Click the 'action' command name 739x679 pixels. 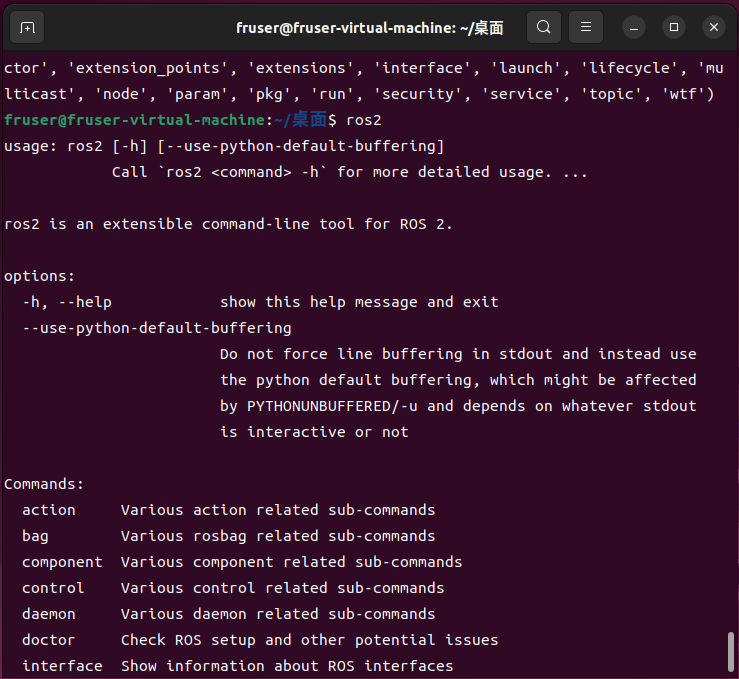[49, 510]
